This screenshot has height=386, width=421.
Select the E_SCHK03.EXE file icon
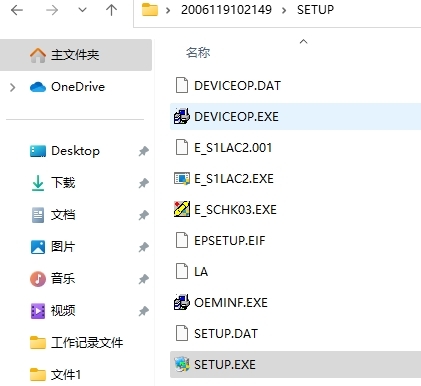pyautogui.click(x=182, y=209)
